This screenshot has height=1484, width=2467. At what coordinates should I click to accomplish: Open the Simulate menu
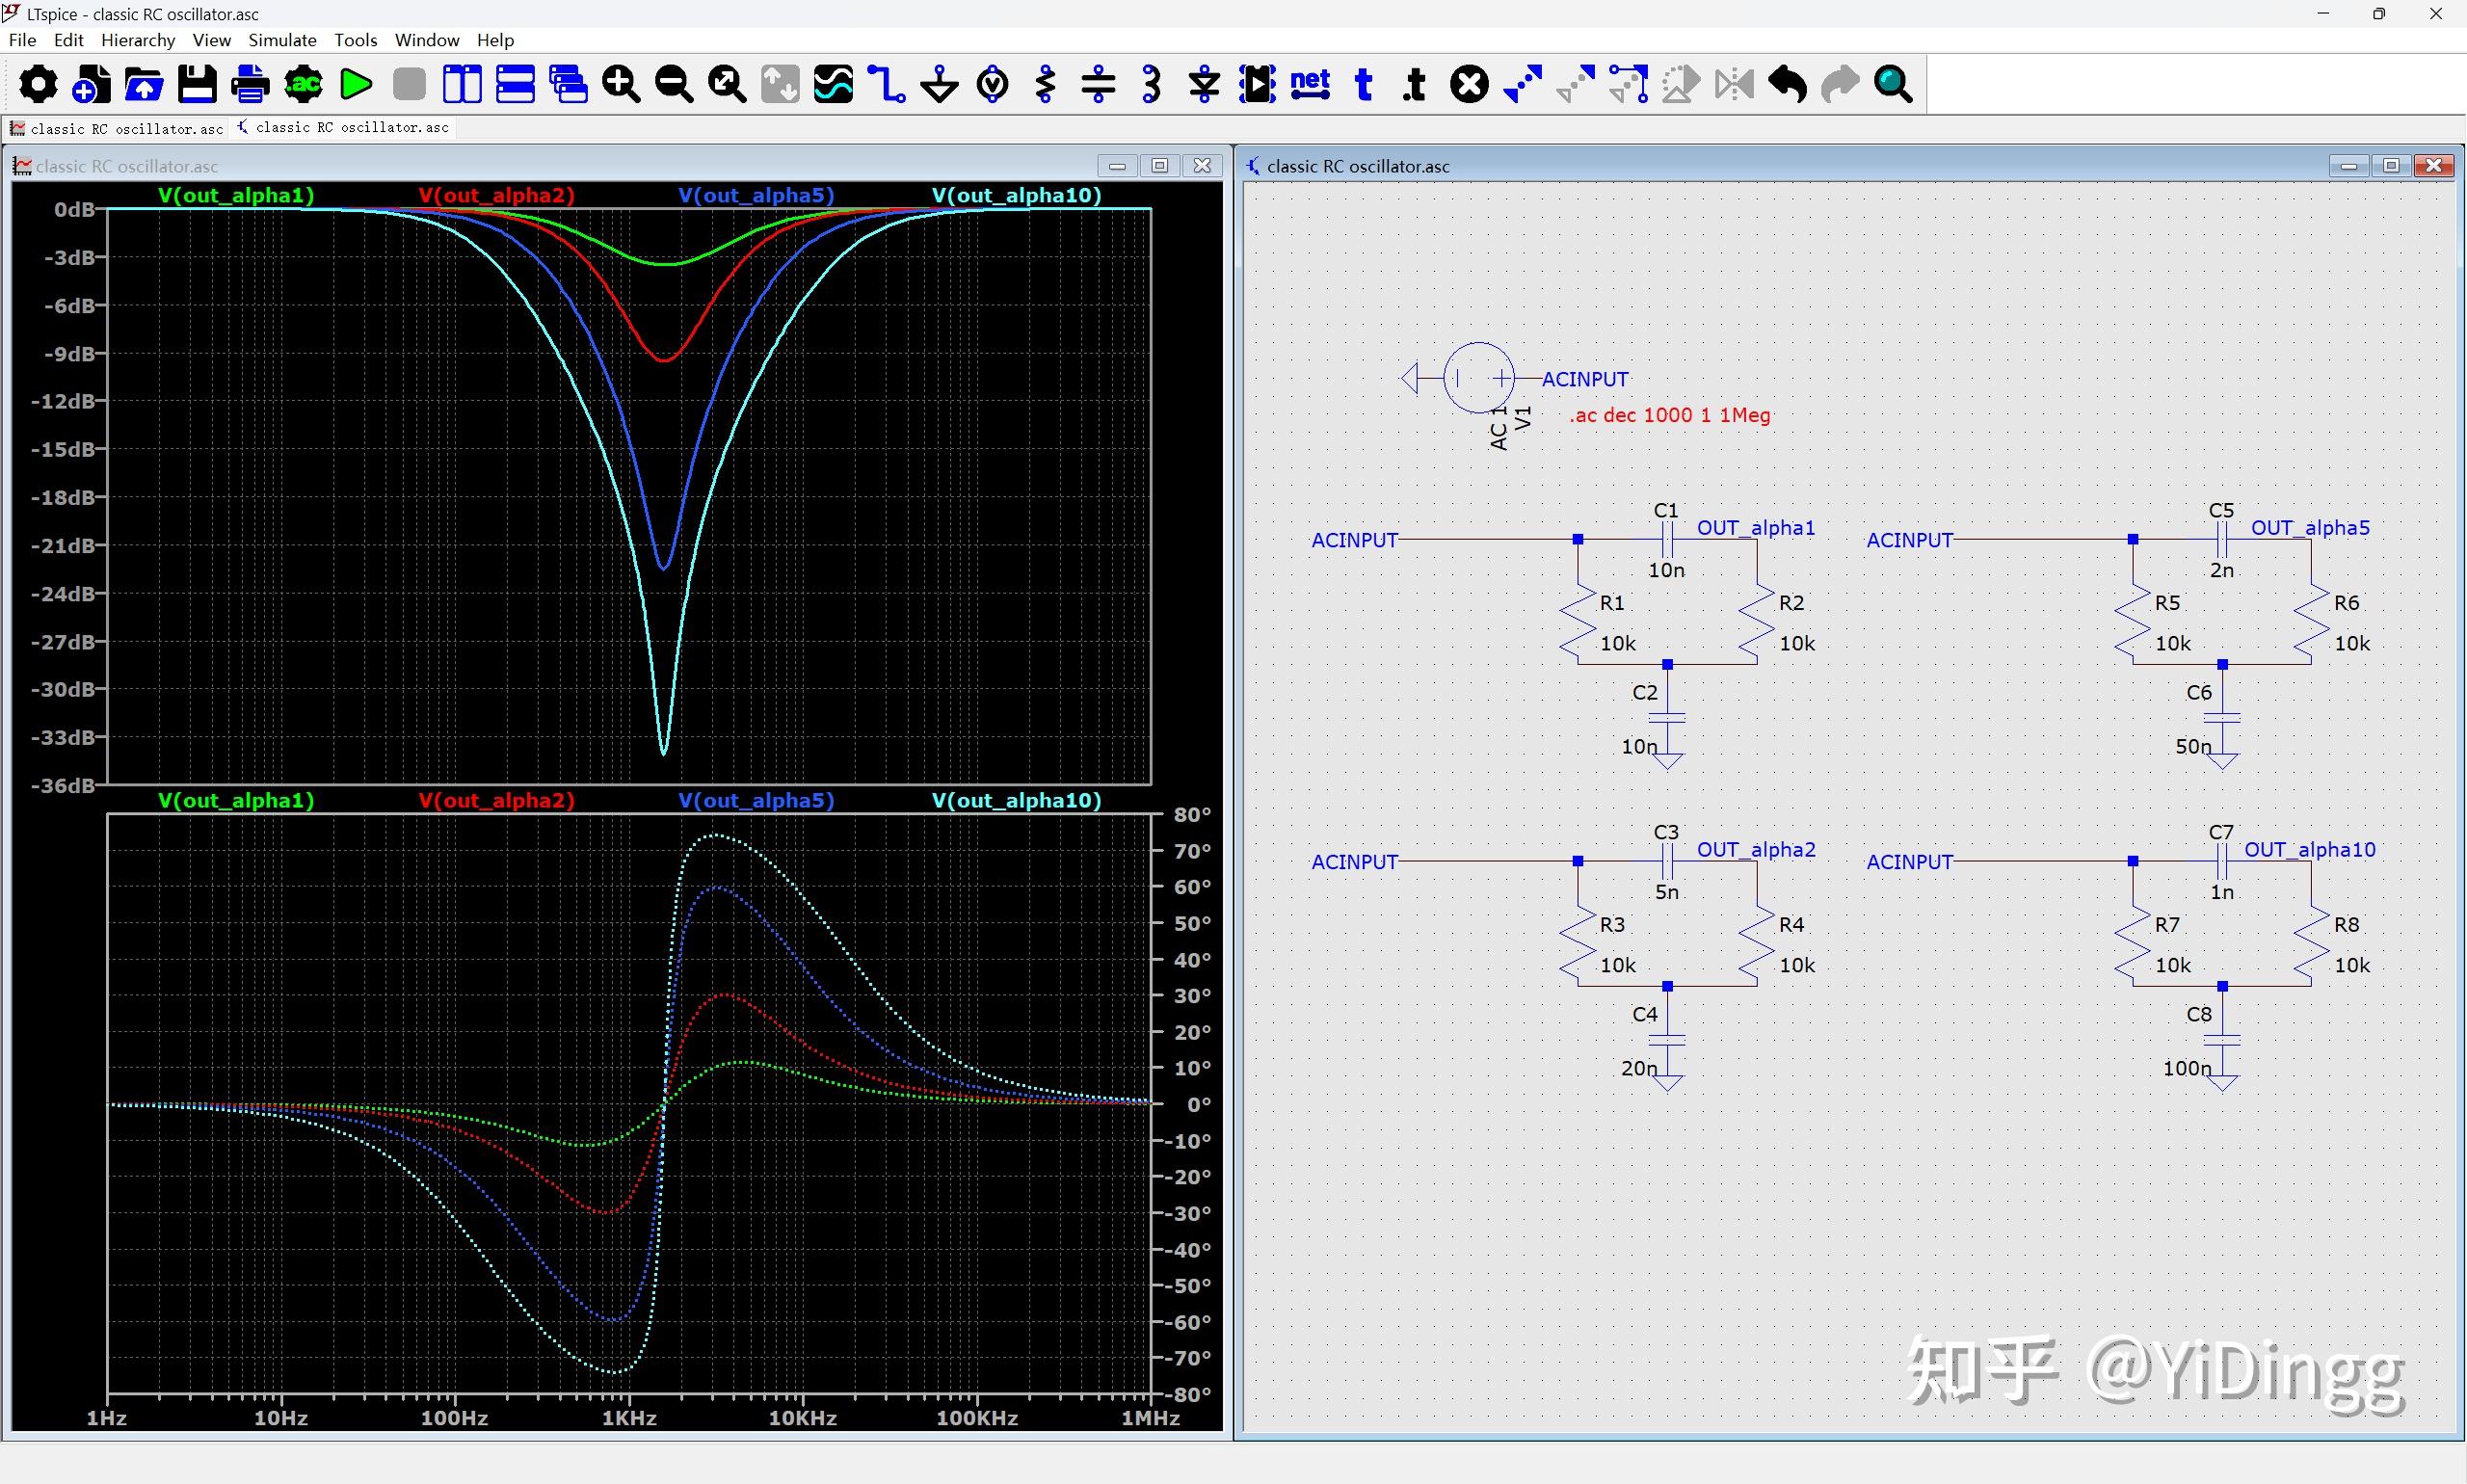pos(282,40)
